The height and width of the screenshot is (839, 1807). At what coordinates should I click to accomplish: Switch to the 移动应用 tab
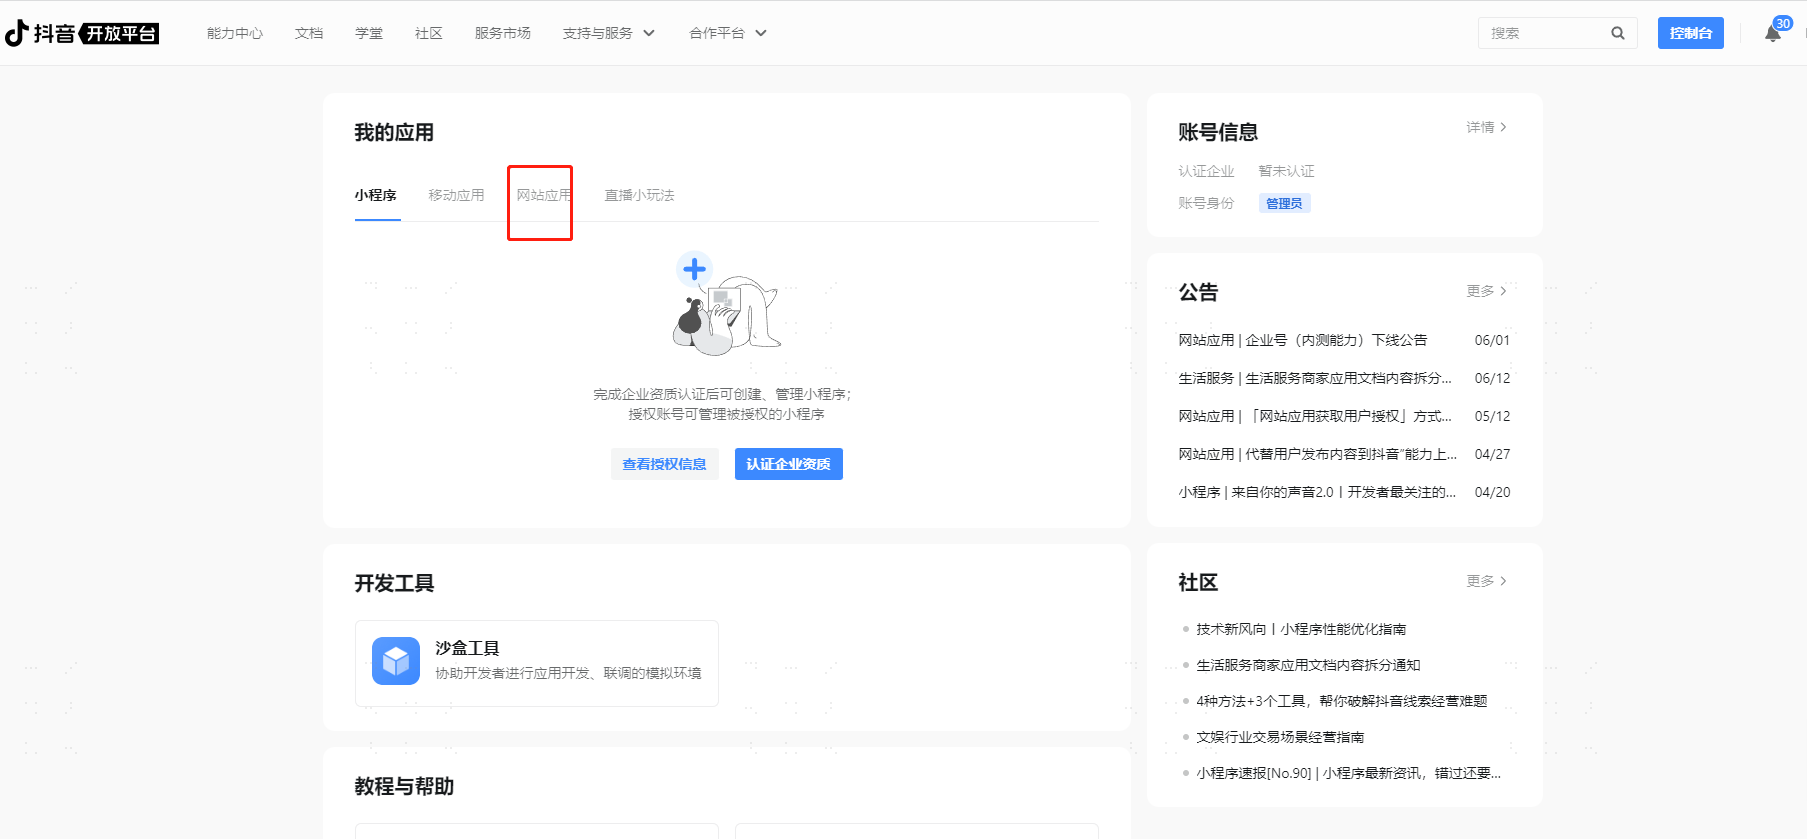pyautogui.click(x=456, y=195)
